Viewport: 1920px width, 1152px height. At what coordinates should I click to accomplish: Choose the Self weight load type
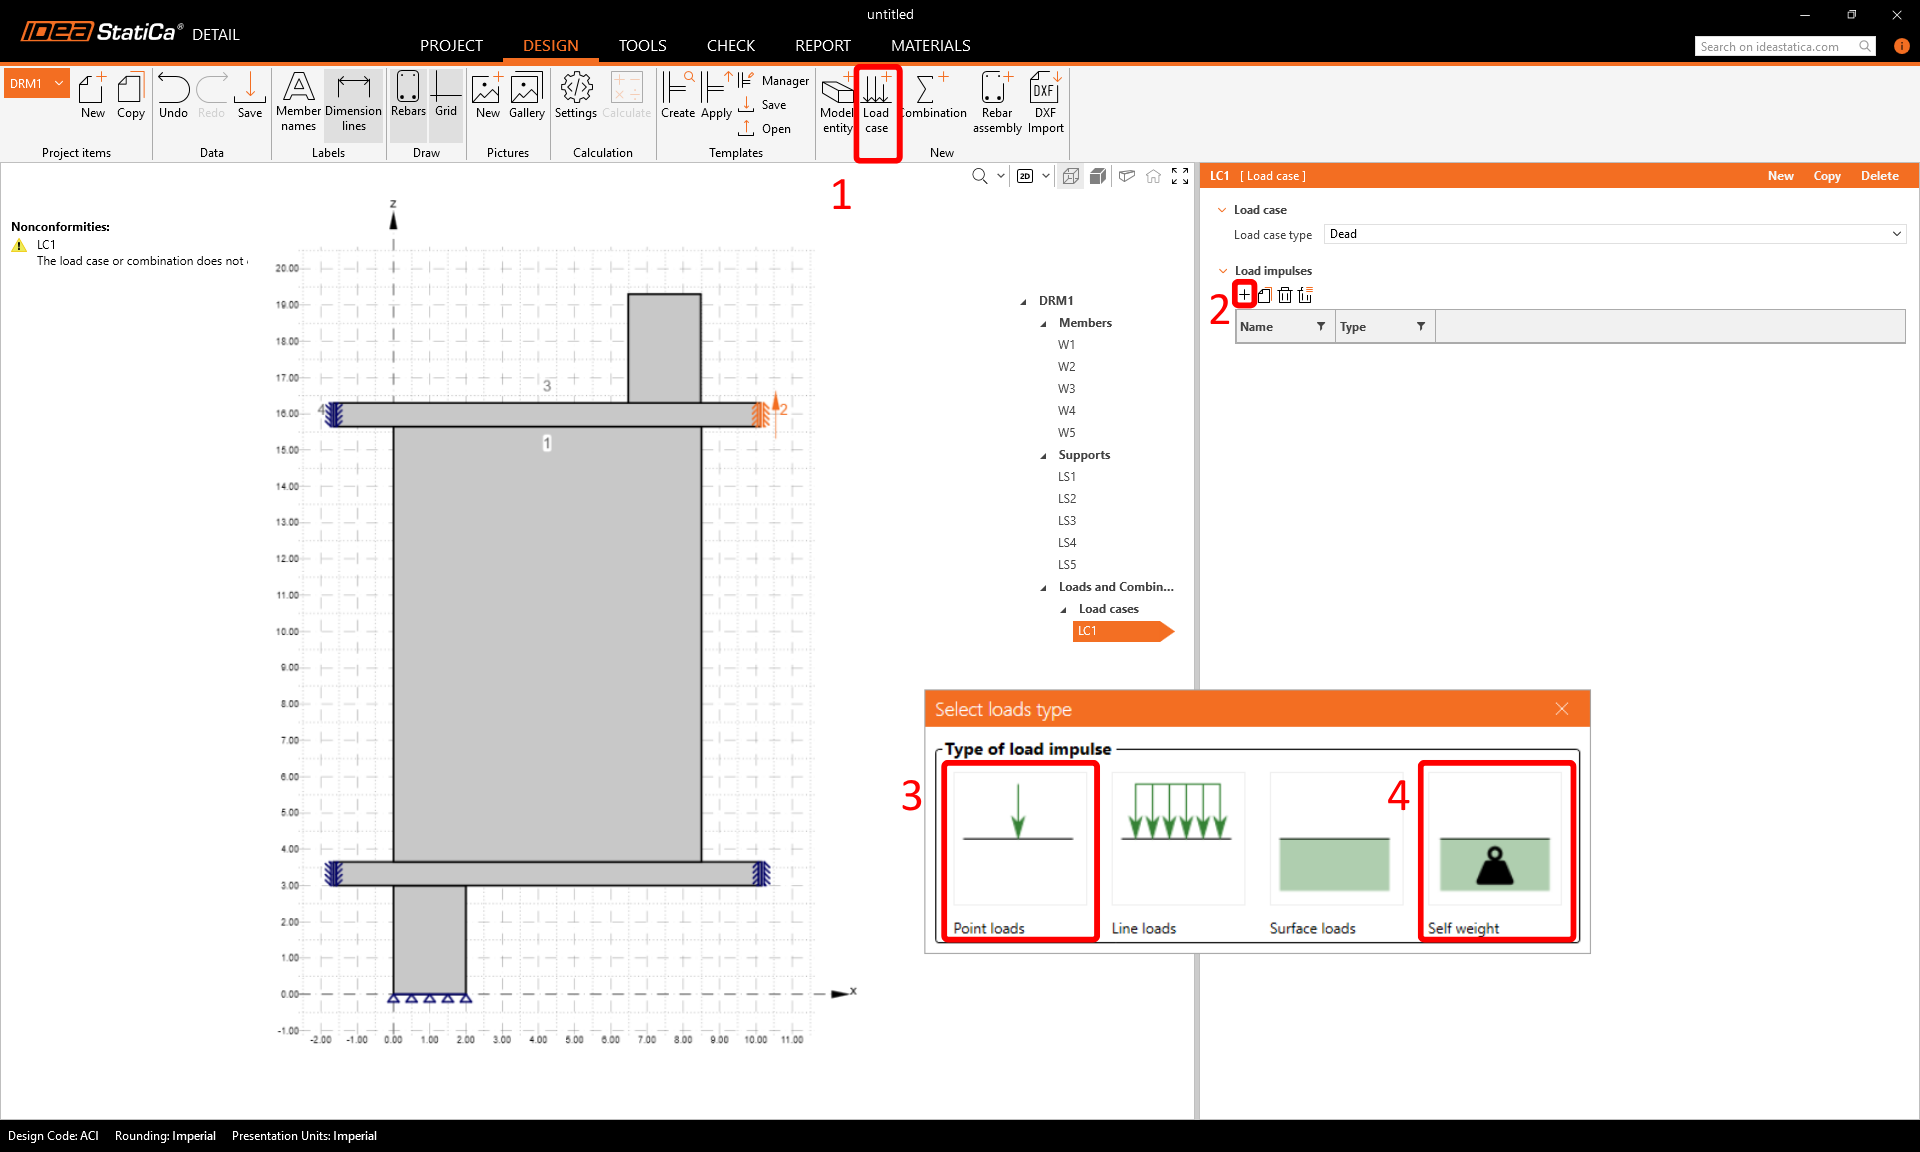pyautogui.click(x=1494, y=850)
